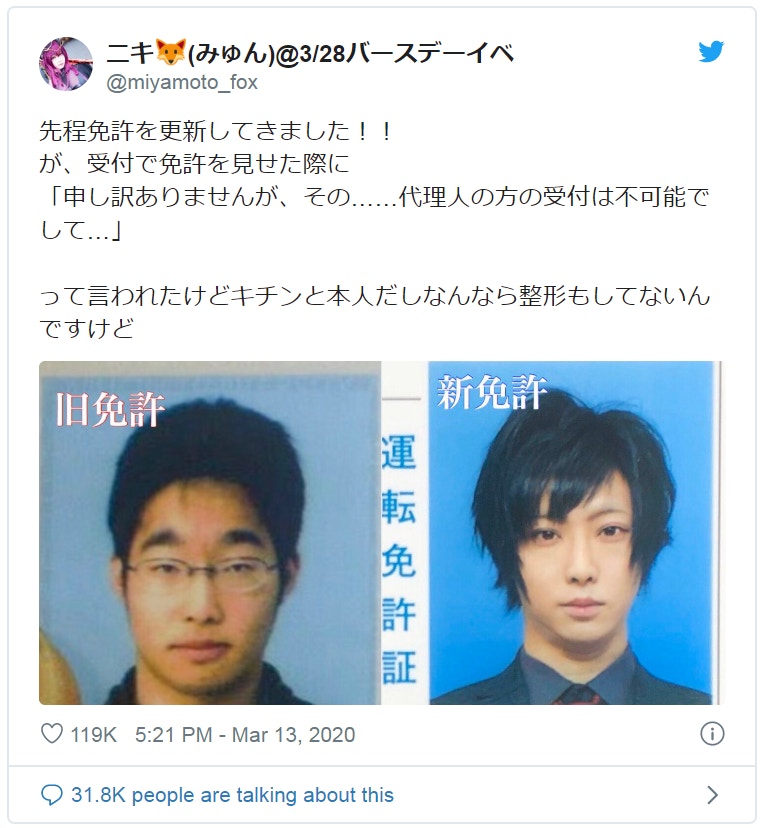The image size is (764, 828).
Task: Click the quoted receptionist line in the tweet
Action: (x=375, y=213)
